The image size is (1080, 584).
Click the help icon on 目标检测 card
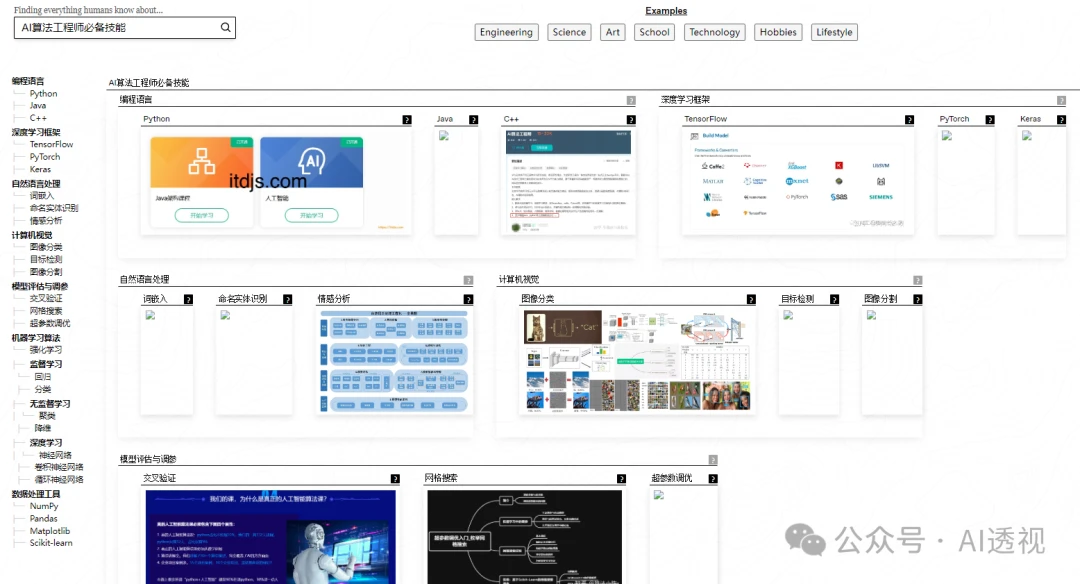pyautogui.click(x=834, y=300)
